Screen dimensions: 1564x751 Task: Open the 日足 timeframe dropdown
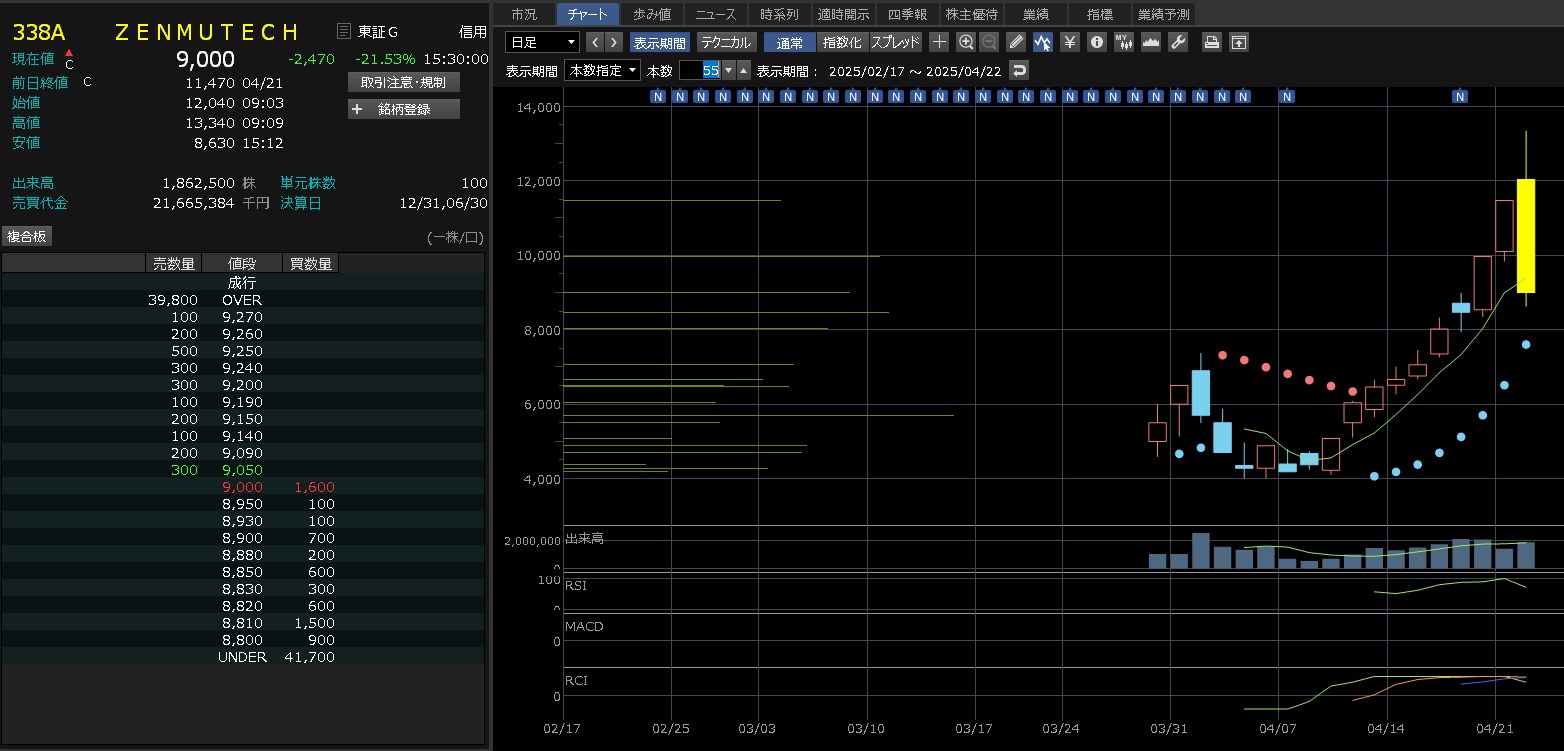coord(542,42)
